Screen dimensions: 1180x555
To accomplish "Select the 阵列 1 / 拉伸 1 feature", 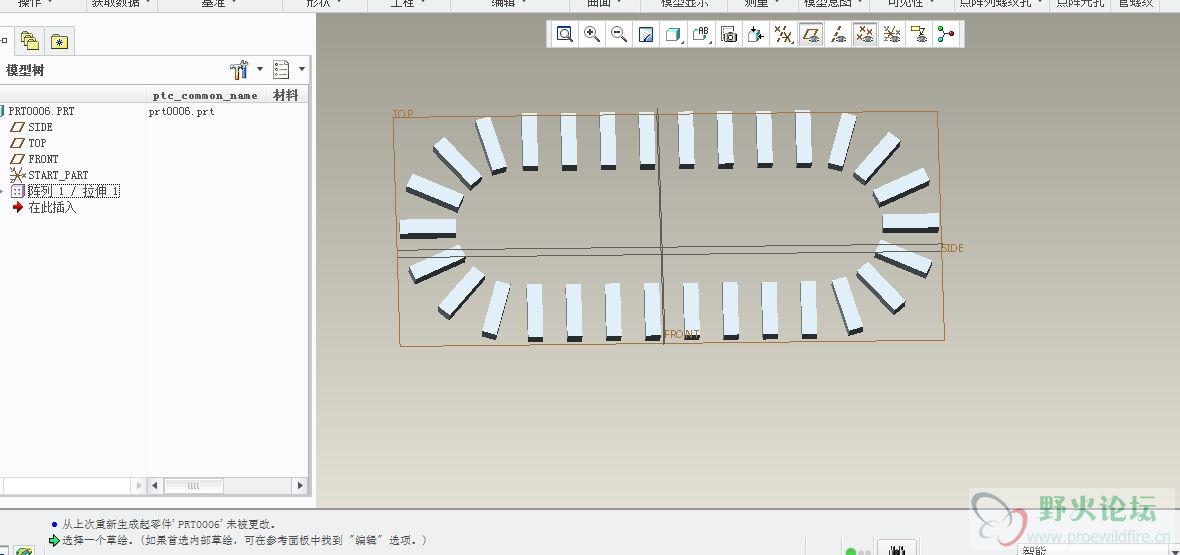I will [74, 191].
